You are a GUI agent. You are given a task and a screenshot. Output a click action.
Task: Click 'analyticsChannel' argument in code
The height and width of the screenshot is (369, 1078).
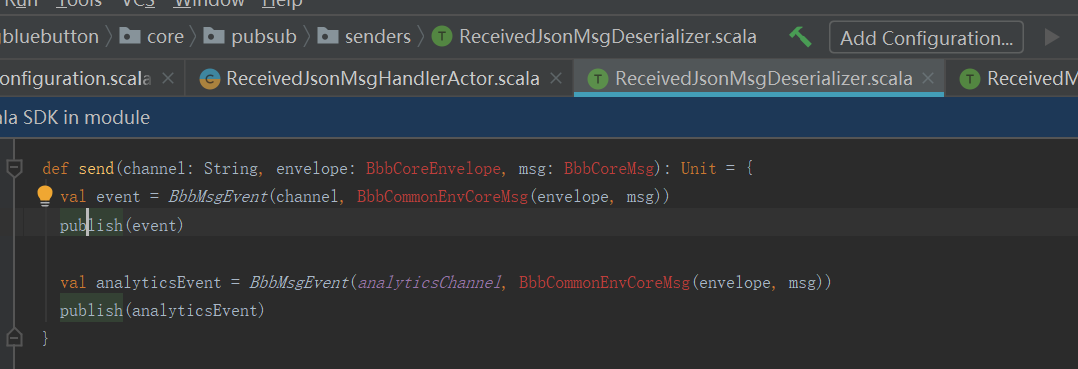430,282
